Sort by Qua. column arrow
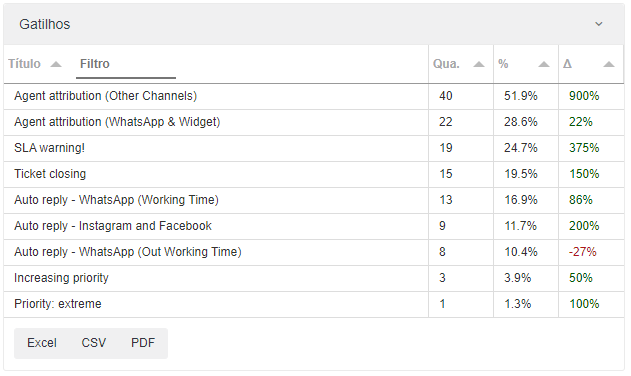The image size is (631, 376). pos(478,64)
